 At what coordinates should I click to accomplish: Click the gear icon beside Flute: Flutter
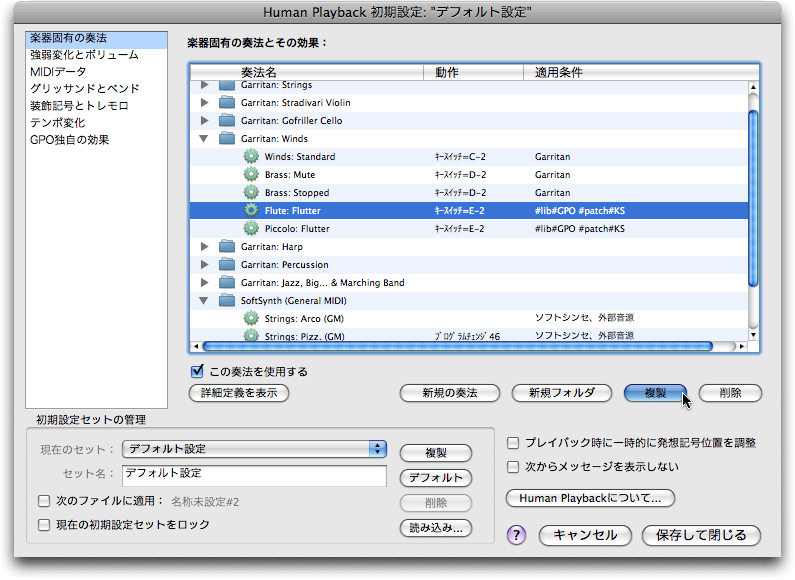pos(251,210)
